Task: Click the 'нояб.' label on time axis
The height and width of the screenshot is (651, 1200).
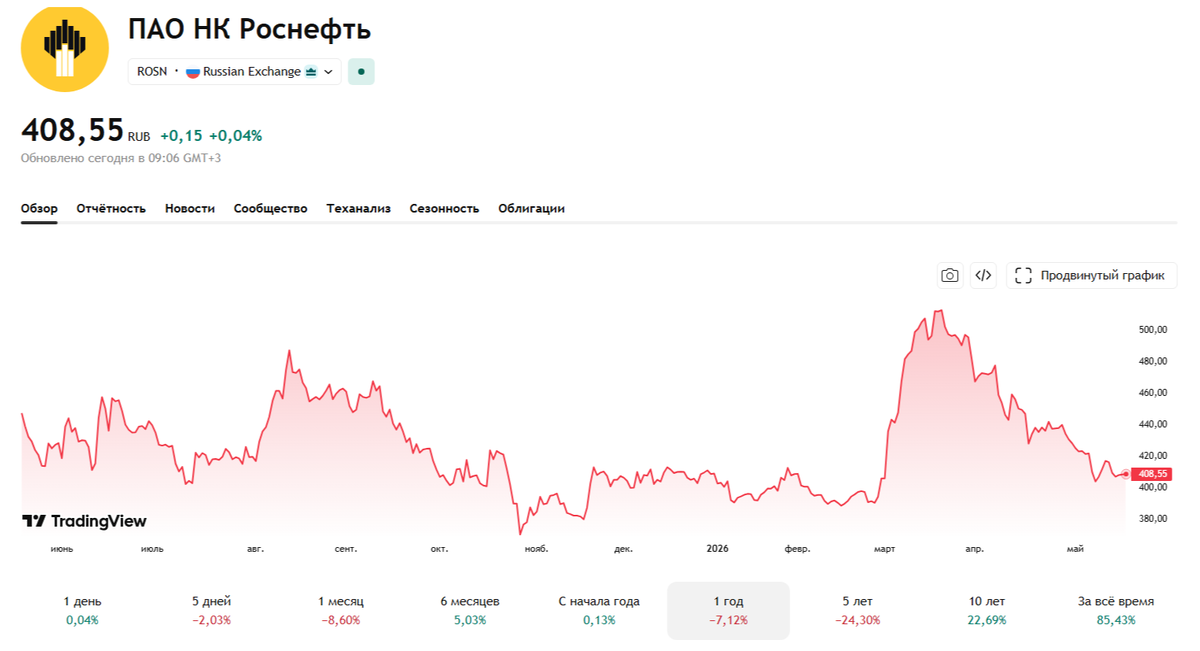Action: (537, 549)
